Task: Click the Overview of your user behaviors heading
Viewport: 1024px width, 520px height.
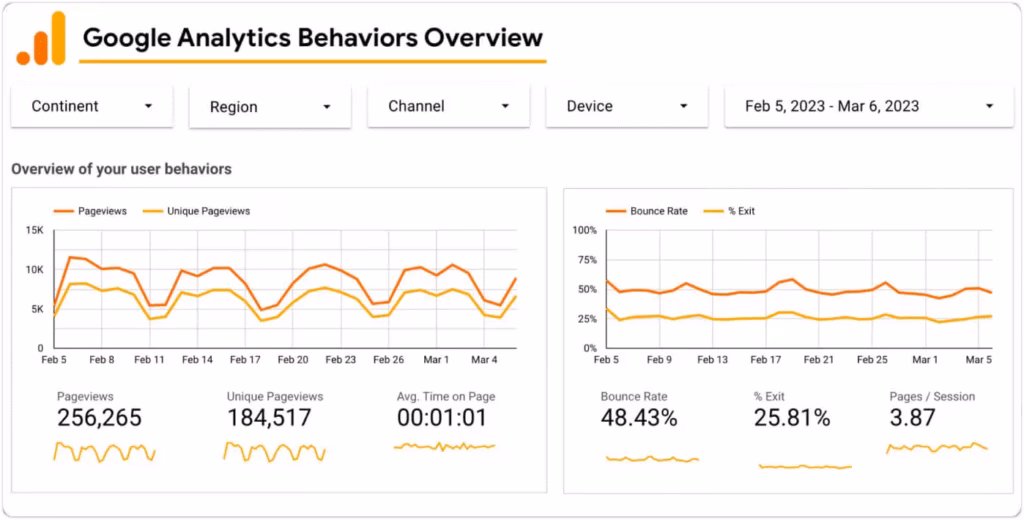Action: [121, 169]
